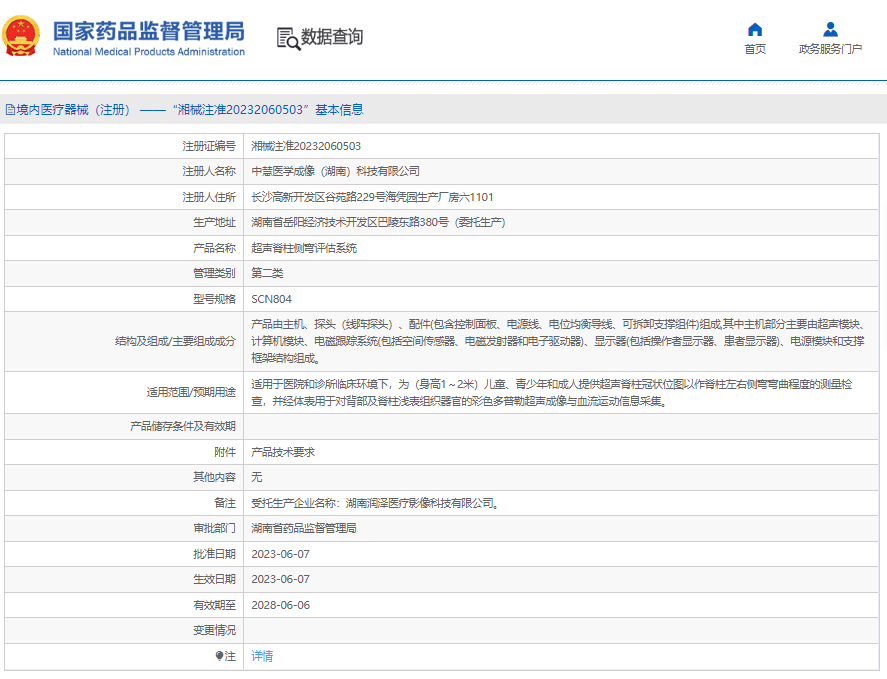The width and height of the screenshot is (887, 679).
Task: Open 政务服务门户 user icon
Action: pos(830,29)
